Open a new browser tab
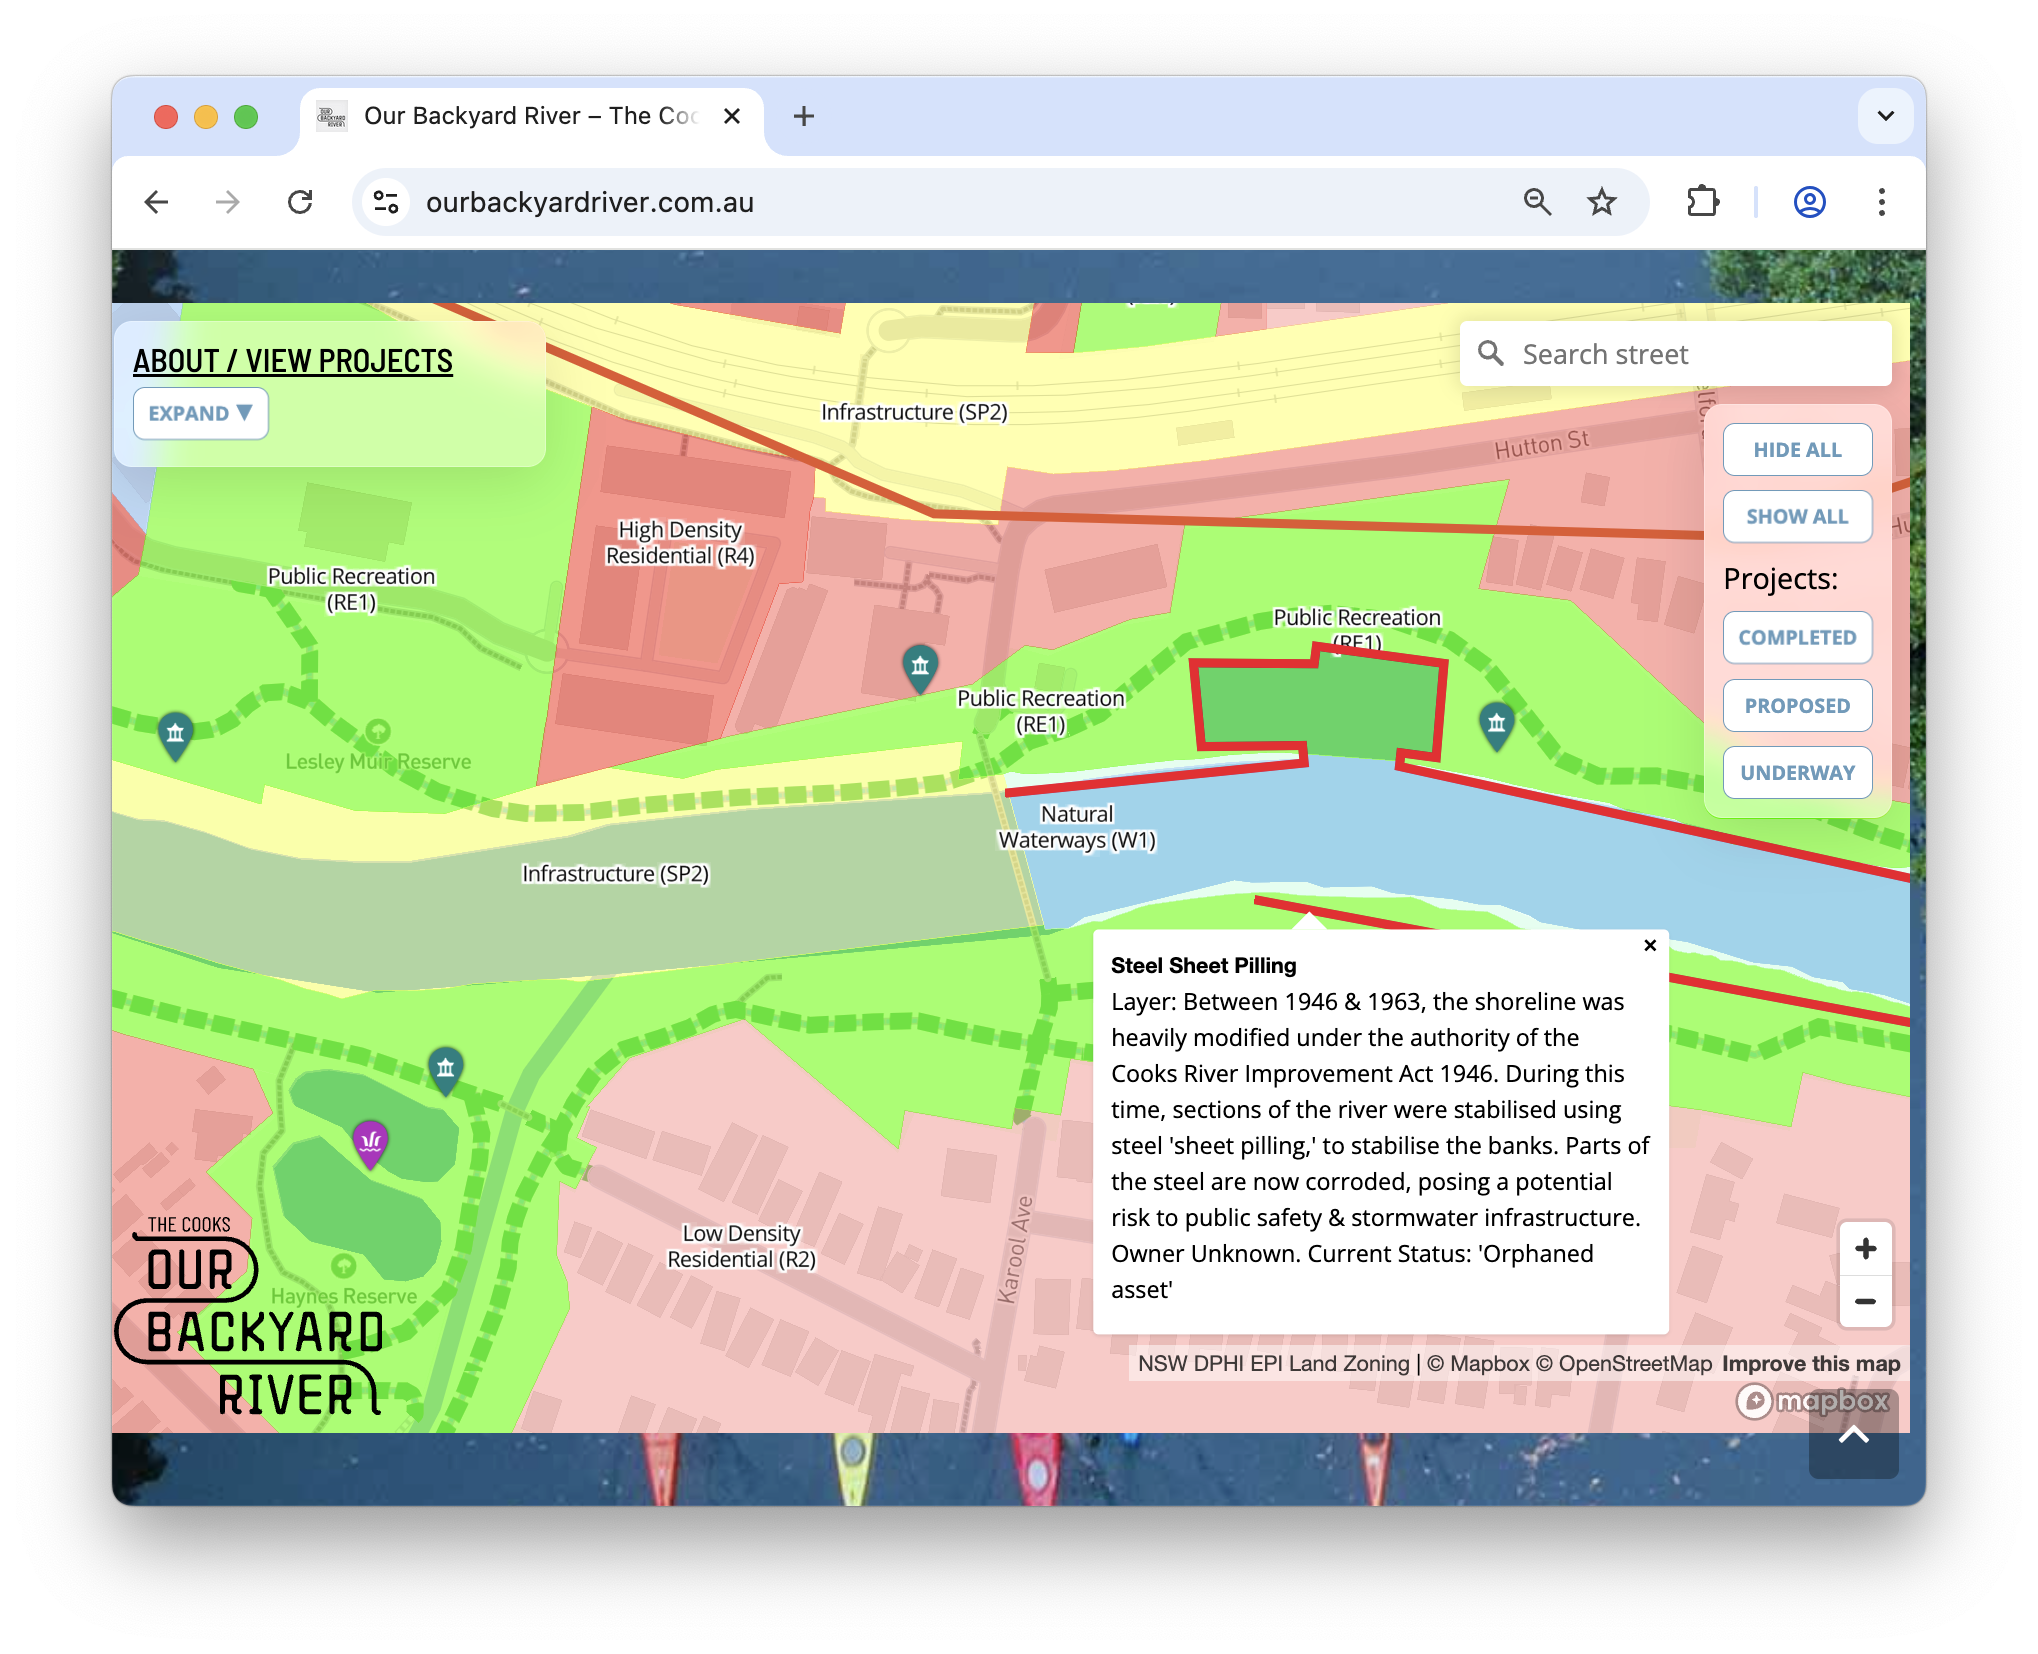 [x=804, y=116]
